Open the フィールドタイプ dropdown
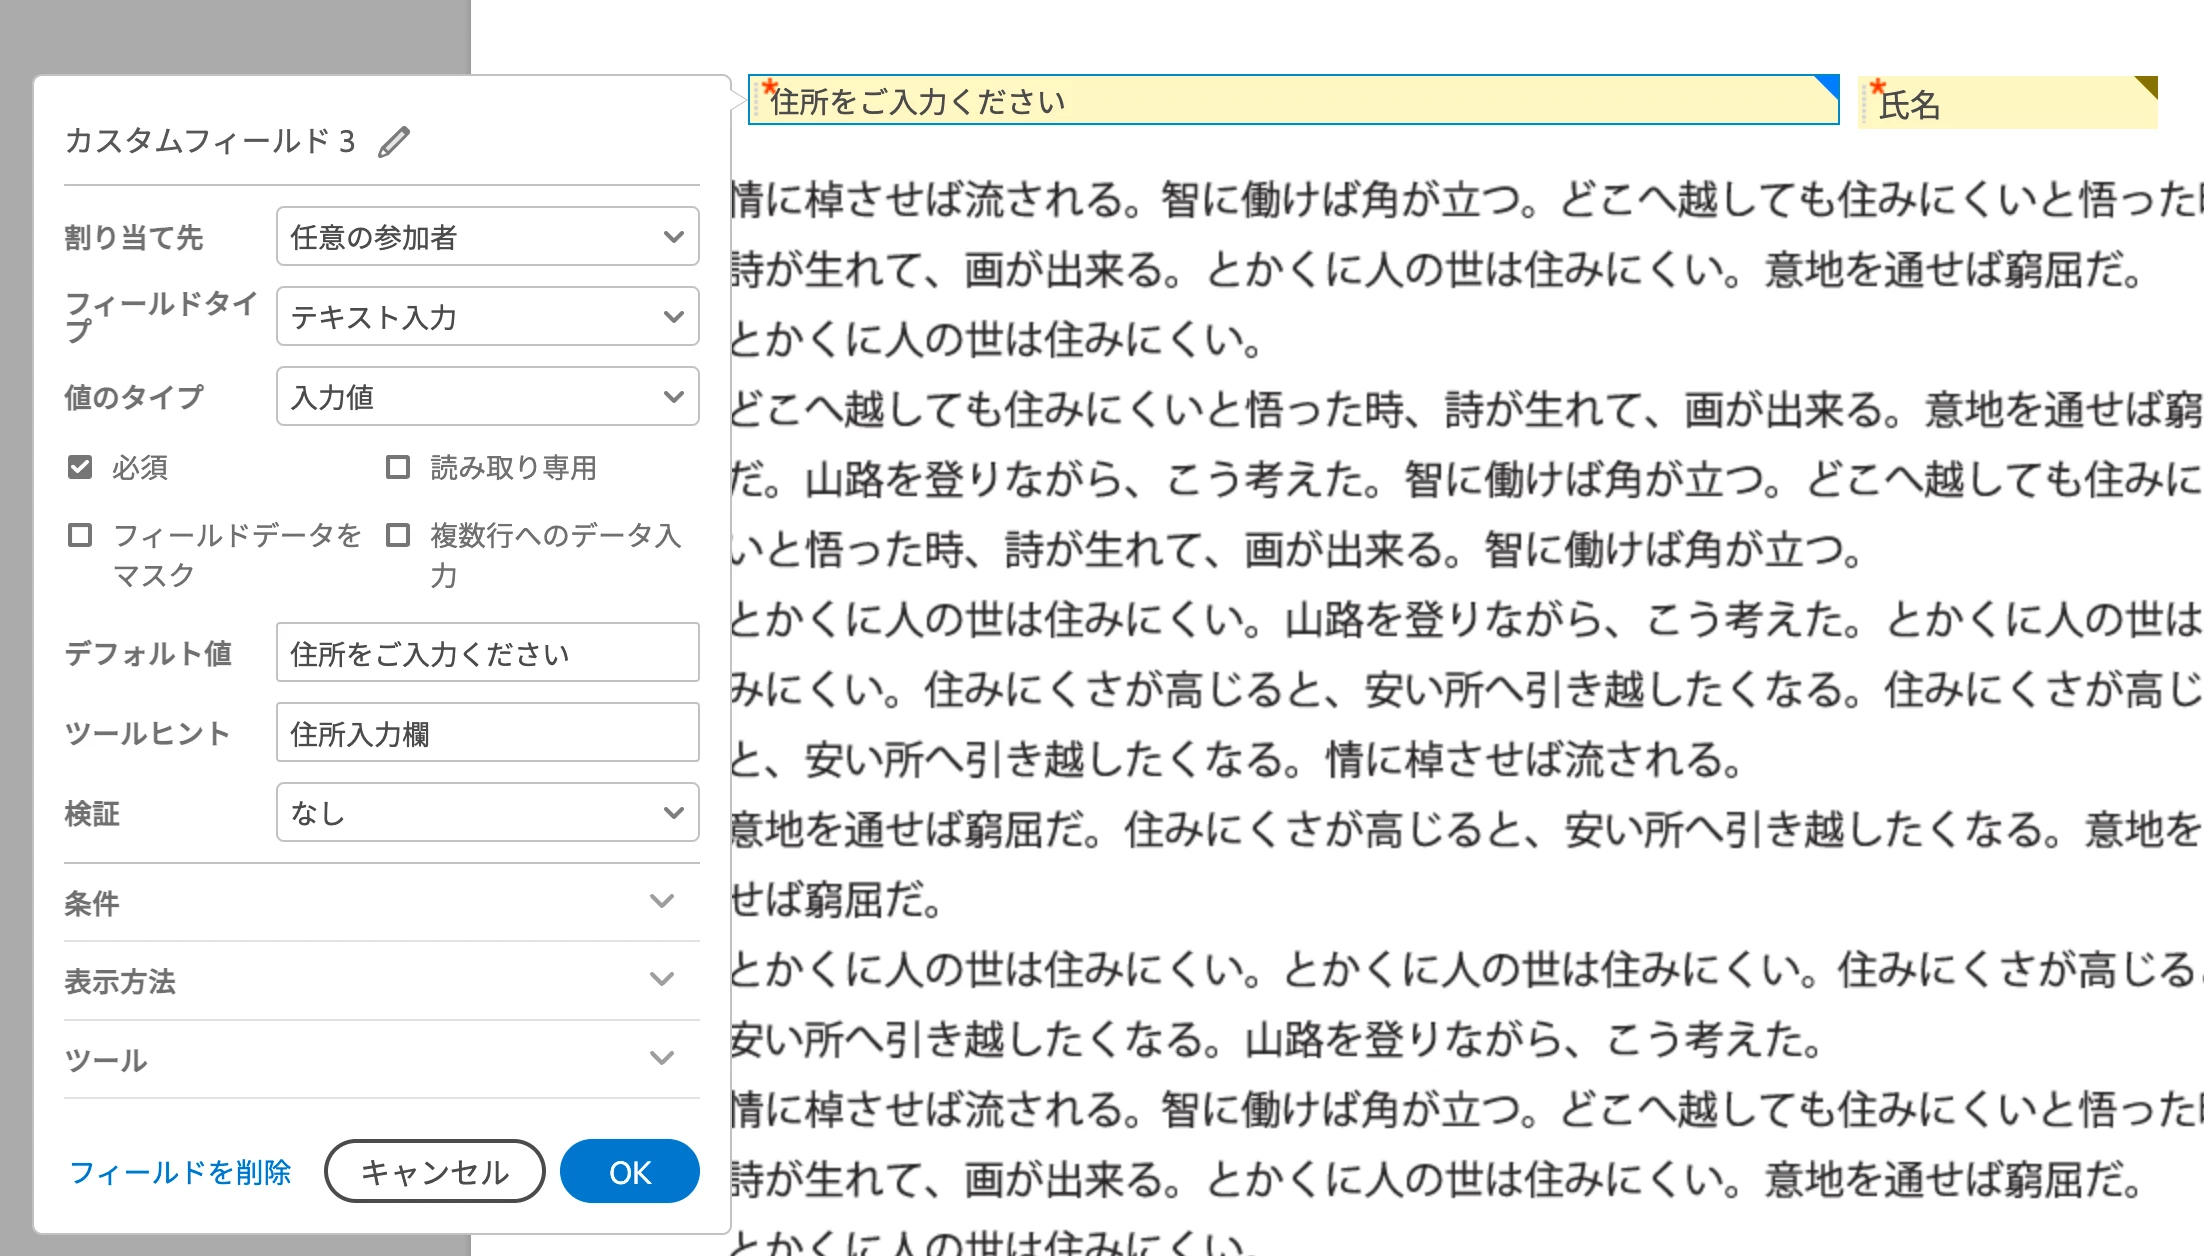Viewport: 2204px width, 1256px height. pyautogui.click(x=487, y=317)
